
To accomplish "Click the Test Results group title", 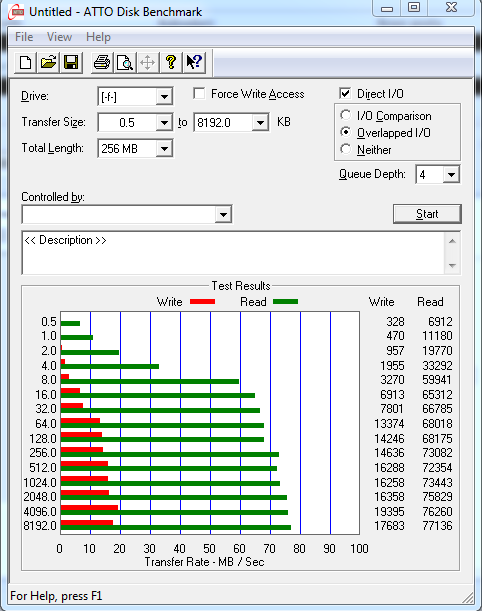I will pyautogui.click(x=241, y=286).
